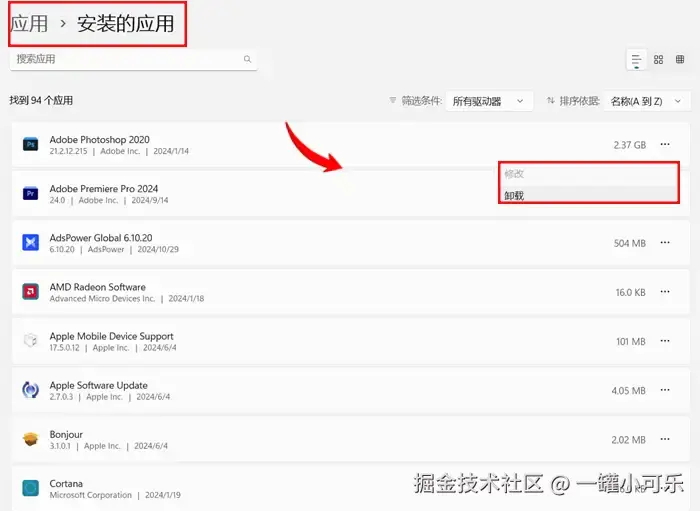Click the 101 MB size value
Screen dimensions: 700x511
[631, 341]
